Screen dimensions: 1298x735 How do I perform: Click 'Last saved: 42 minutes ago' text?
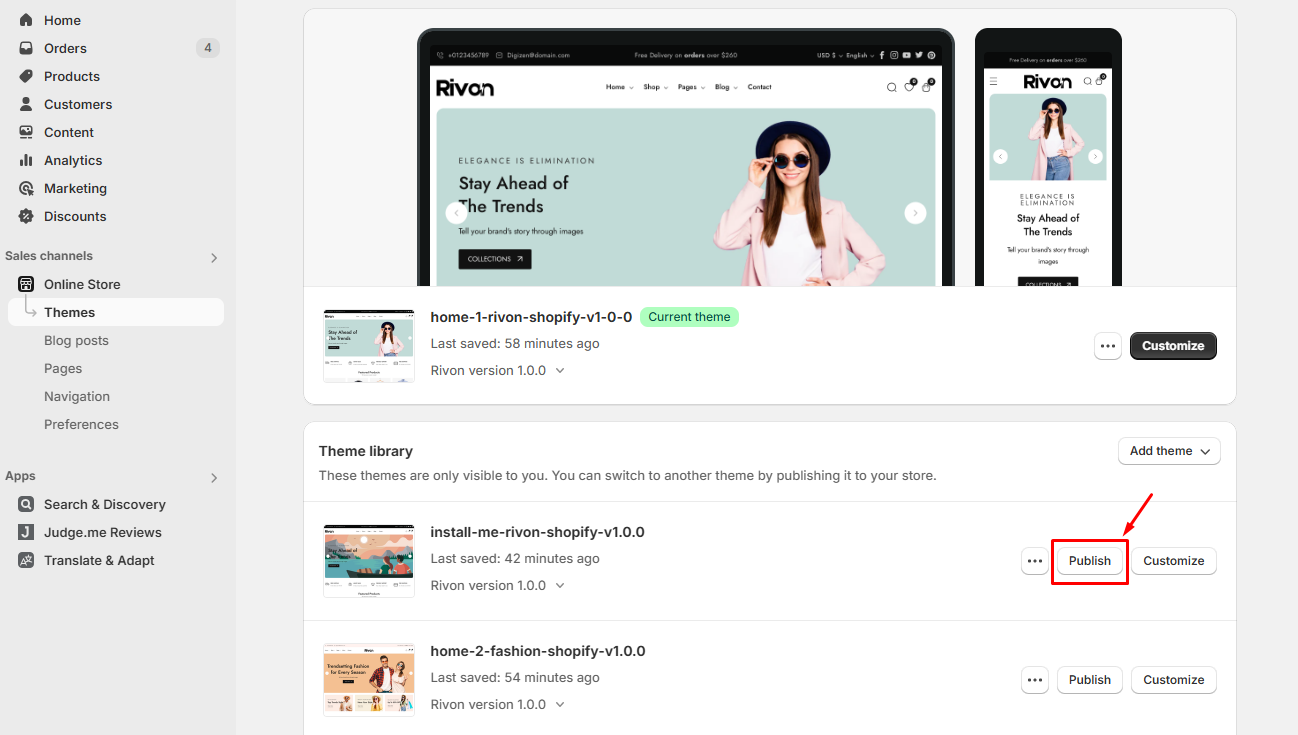tap(515, 558)
